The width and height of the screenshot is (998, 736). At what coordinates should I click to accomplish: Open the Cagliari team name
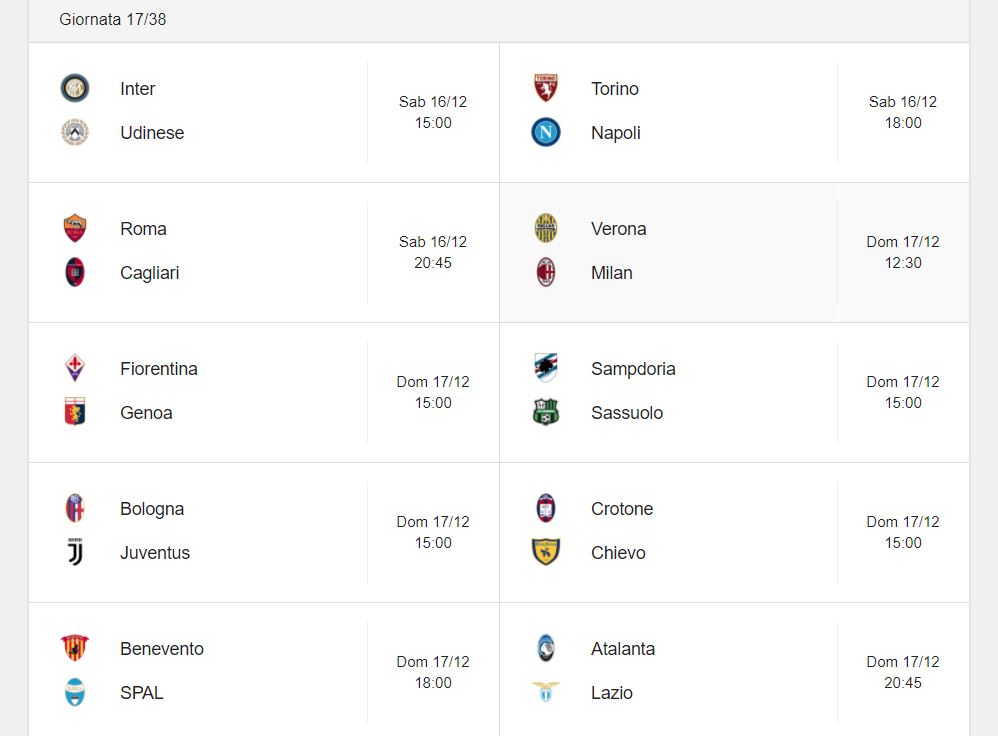tap(150, 272)
